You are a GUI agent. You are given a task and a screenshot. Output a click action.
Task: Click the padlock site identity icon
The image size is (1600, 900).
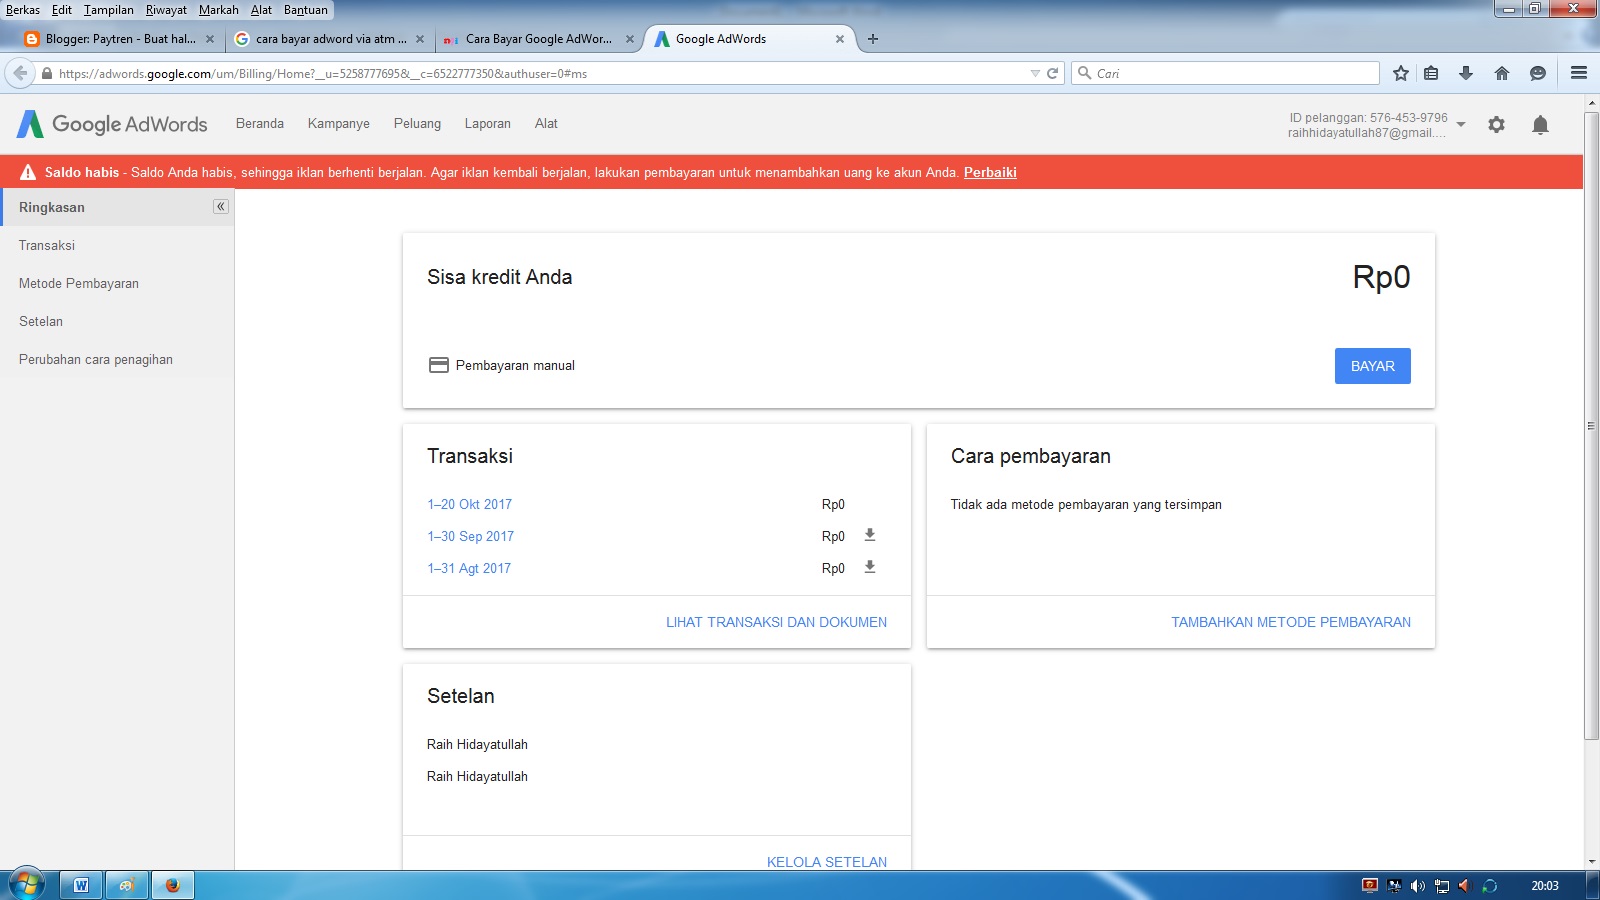click(x=46, y=73)
